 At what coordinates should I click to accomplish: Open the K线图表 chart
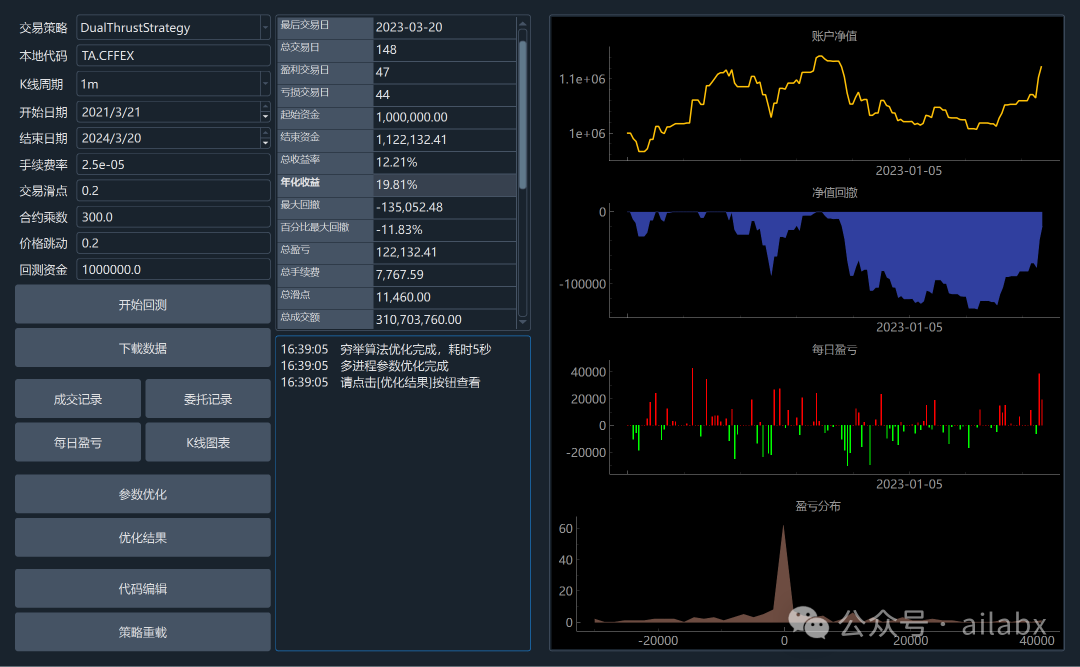208,442
